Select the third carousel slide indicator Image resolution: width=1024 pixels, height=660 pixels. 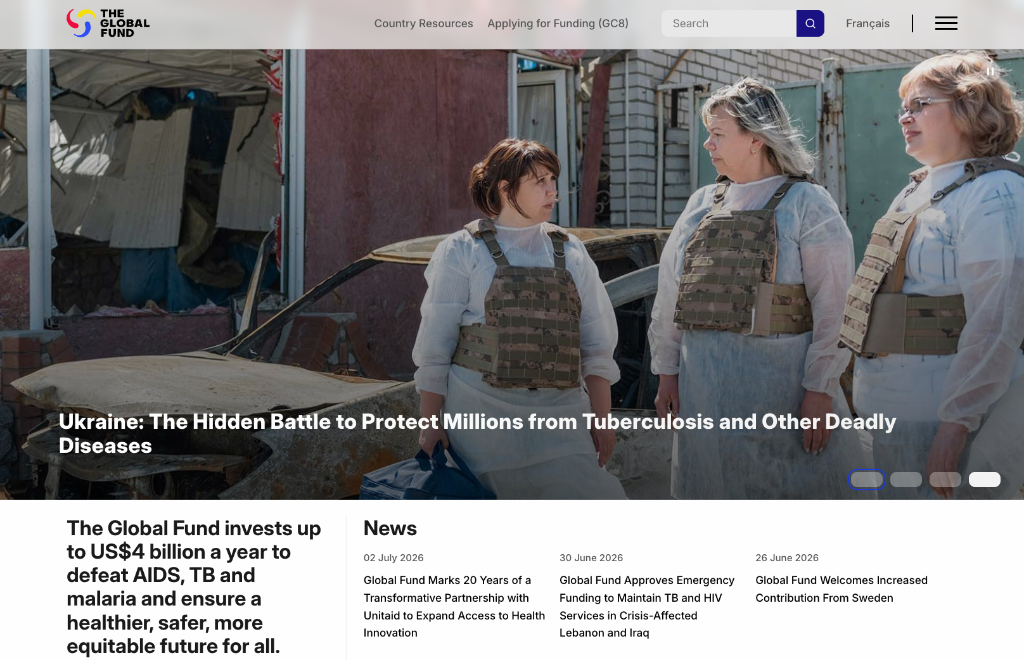945,480
